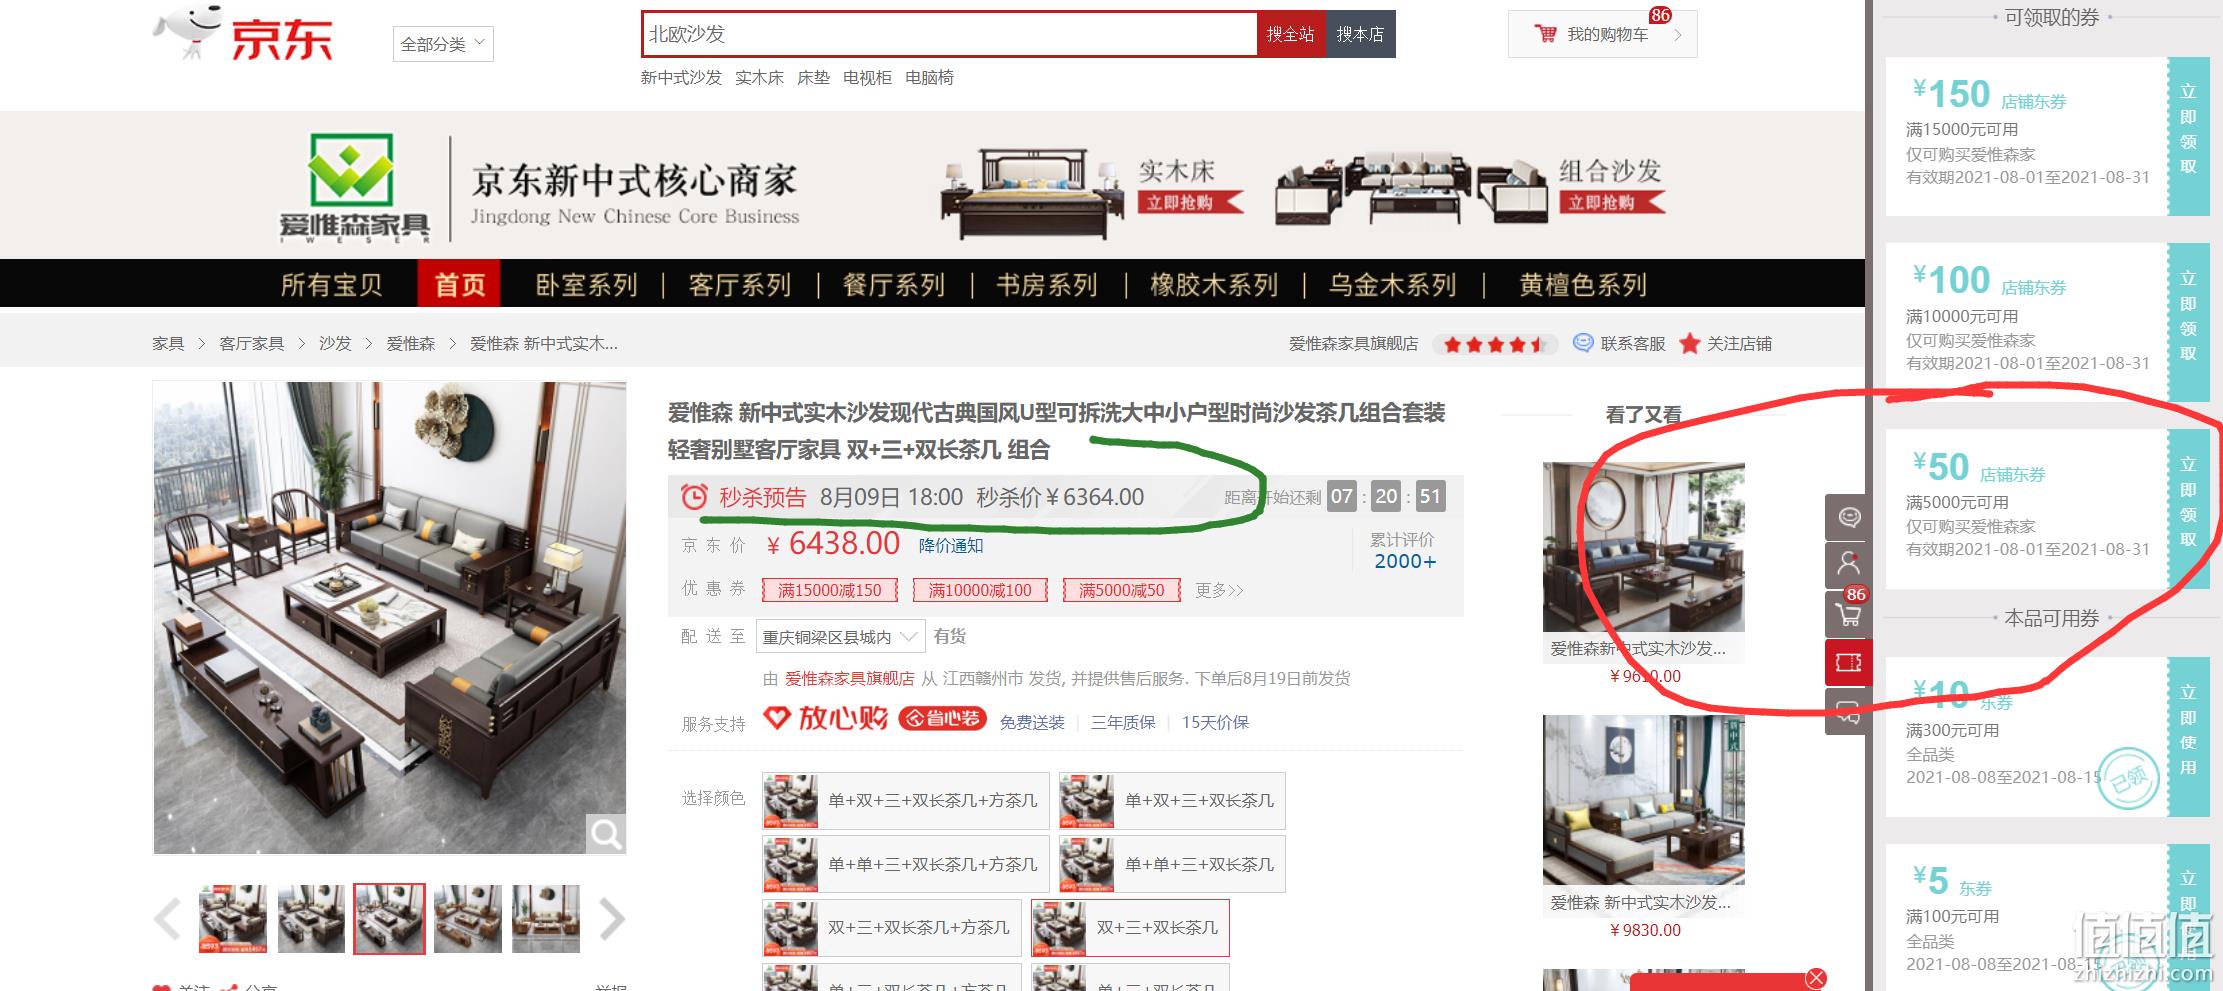This screenshot has height=991, width=2223.
Task: Go to 首页 store tab
Action: [459, 284]
